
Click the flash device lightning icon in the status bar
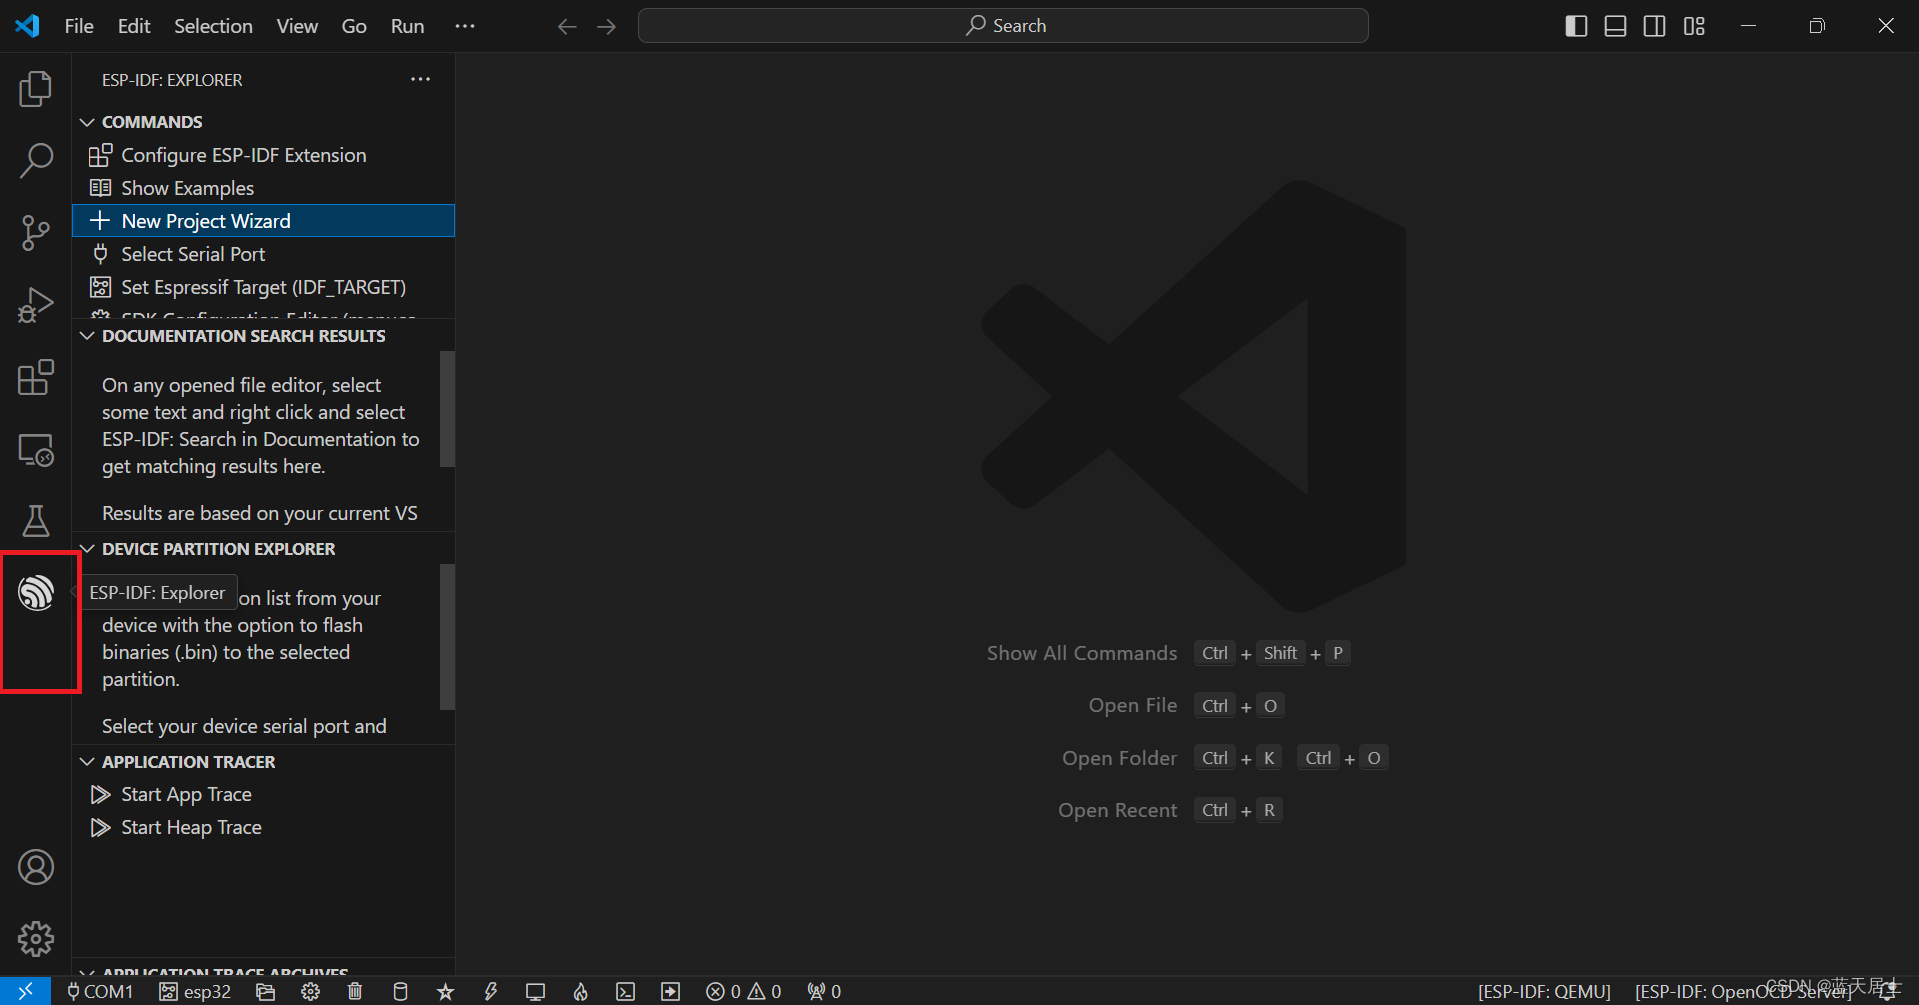pyautogui.click(x=490, y=991)
